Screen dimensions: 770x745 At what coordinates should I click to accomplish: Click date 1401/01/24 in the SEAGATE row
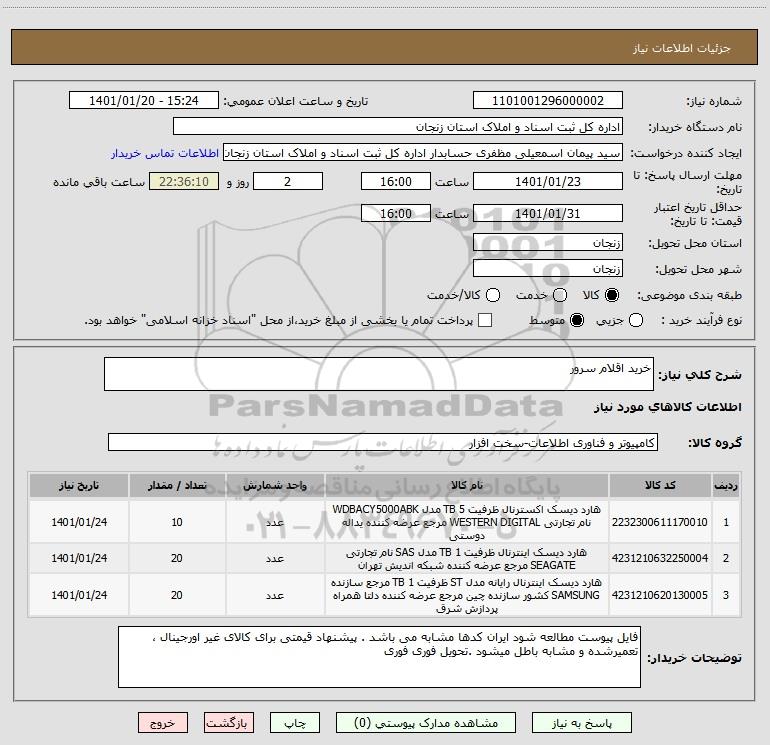point(79,558)
